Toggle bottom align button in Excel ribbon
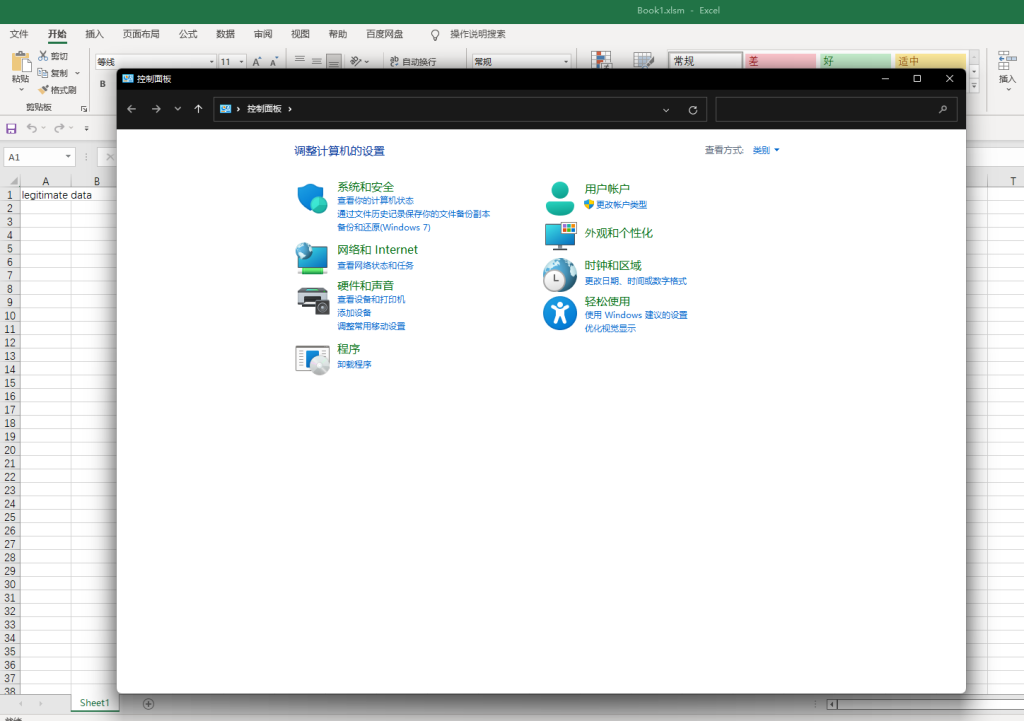The image size is (1024, 721). coord(334,61)
